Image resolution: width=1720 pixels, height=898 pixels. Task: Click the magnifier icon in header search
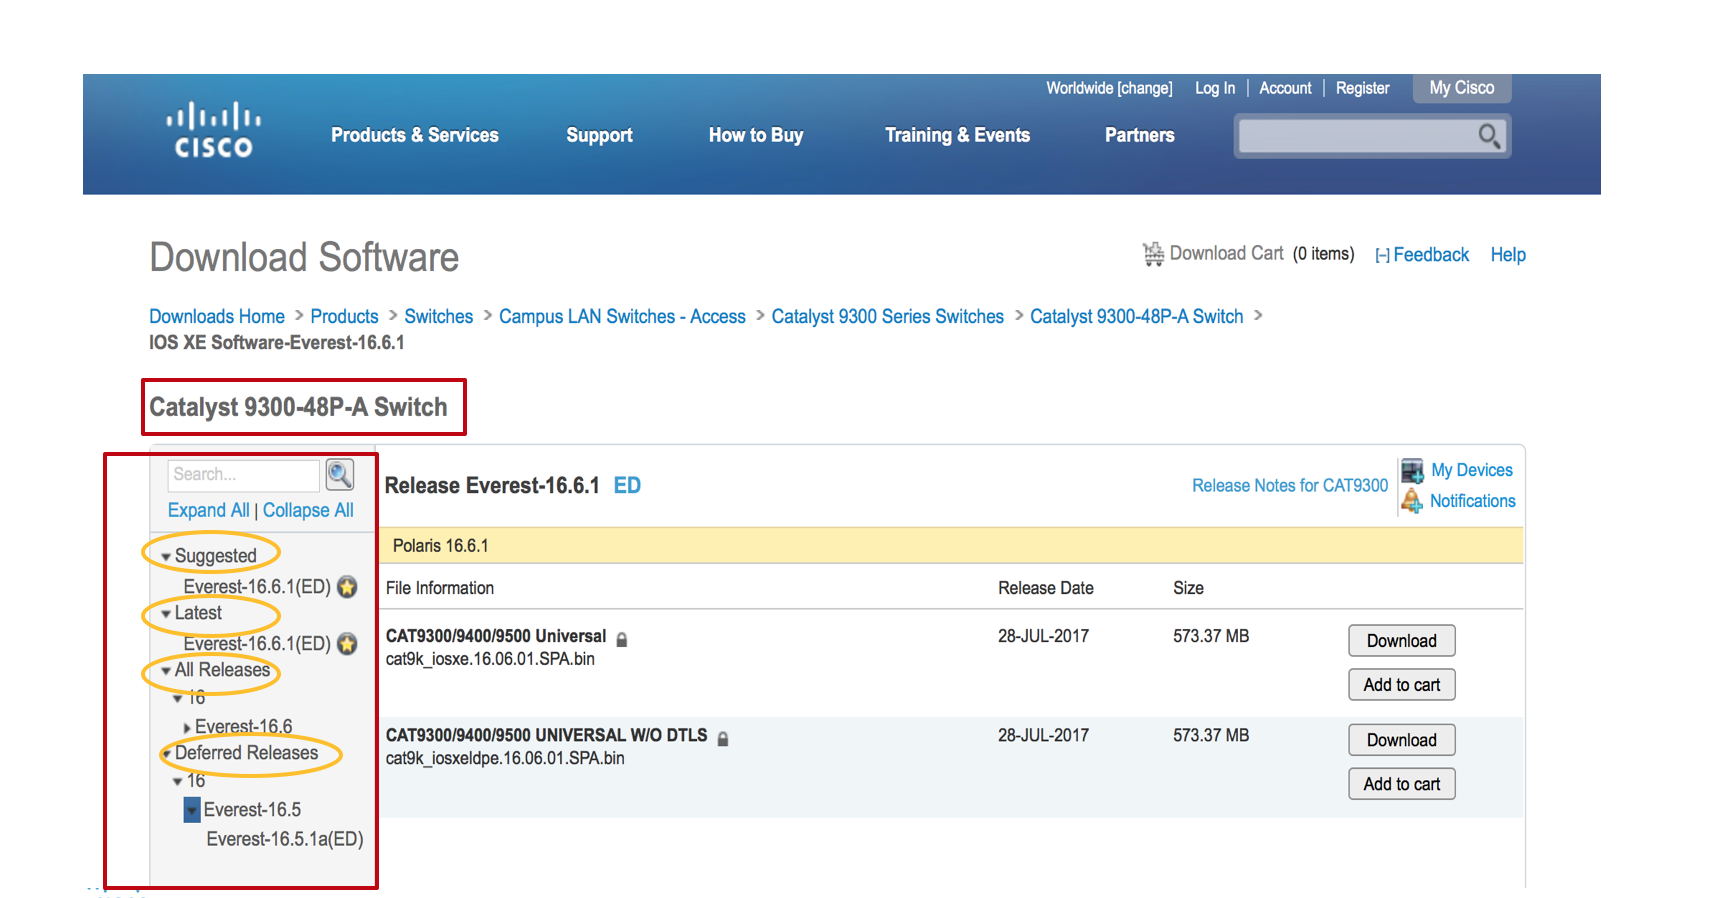pos(1489,136)
